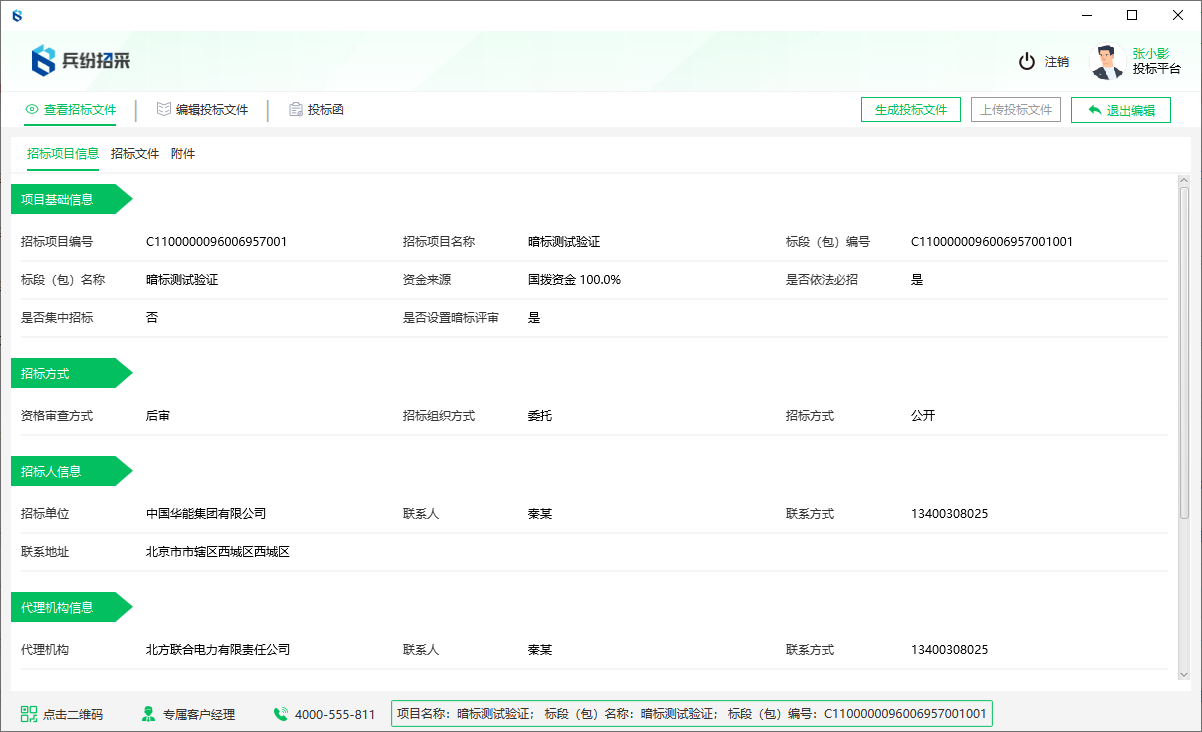Click the power icon beside 注销

tap(1027, 60)
